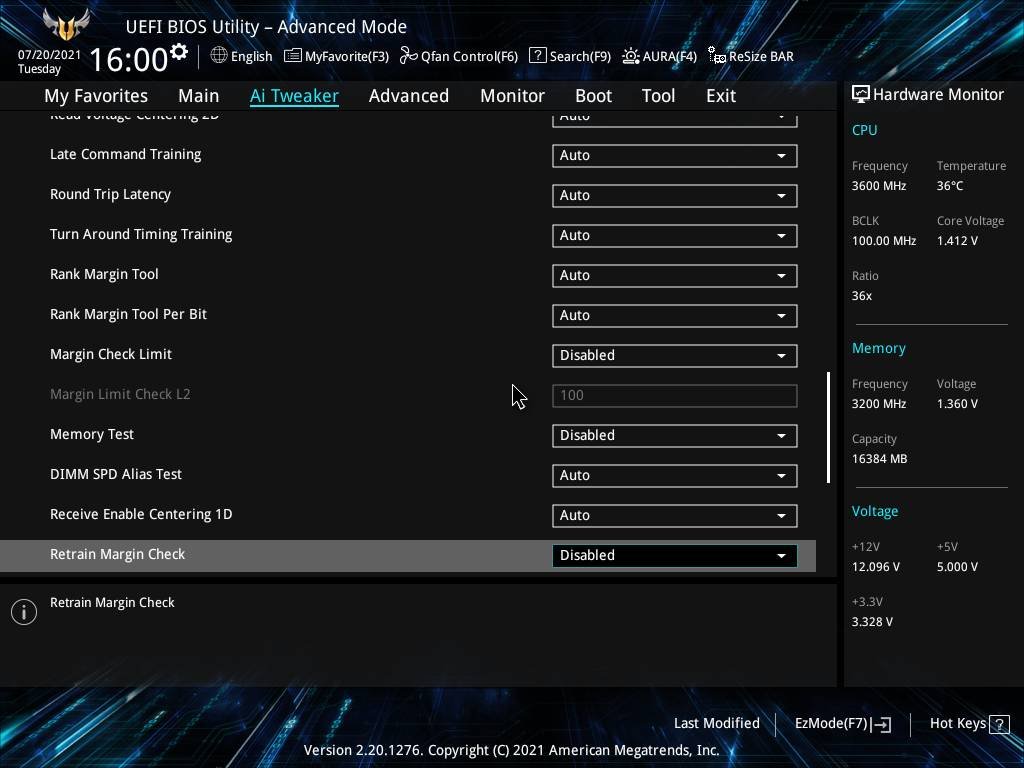This screenshot has height=768, width=1024.
Task: Click the Hot Keys question mark icon
Action: tap(998, 724)
